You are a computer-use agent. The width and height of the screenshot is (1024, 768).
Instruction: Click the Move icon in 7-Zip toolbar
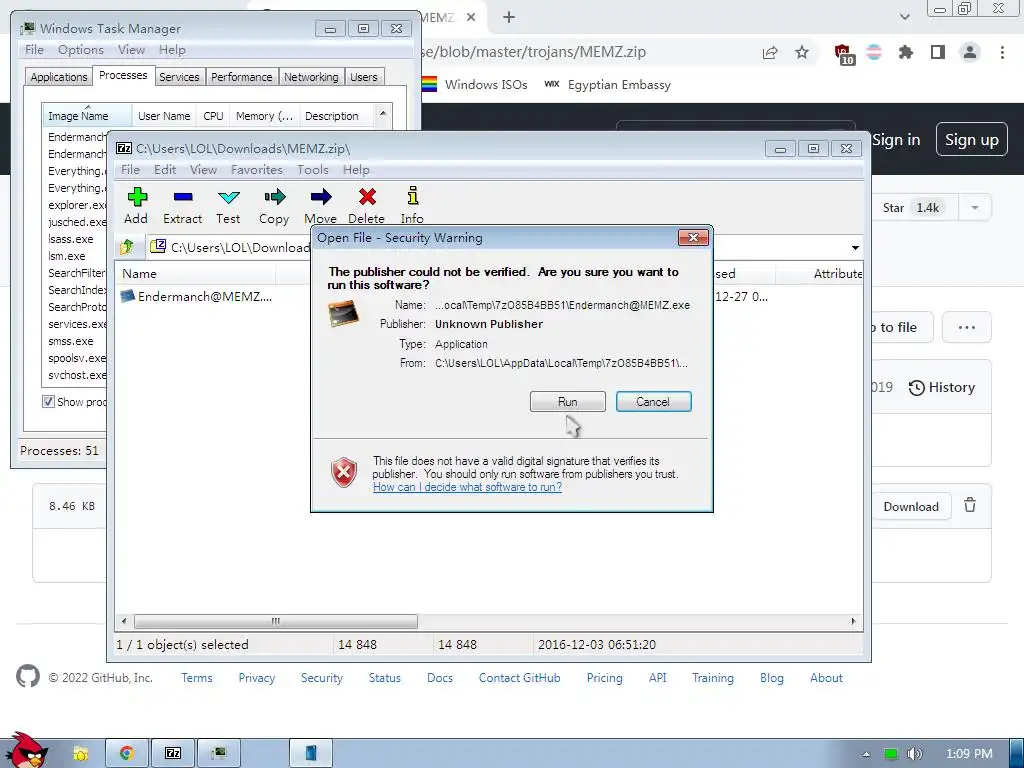click(x=320, y=197)
